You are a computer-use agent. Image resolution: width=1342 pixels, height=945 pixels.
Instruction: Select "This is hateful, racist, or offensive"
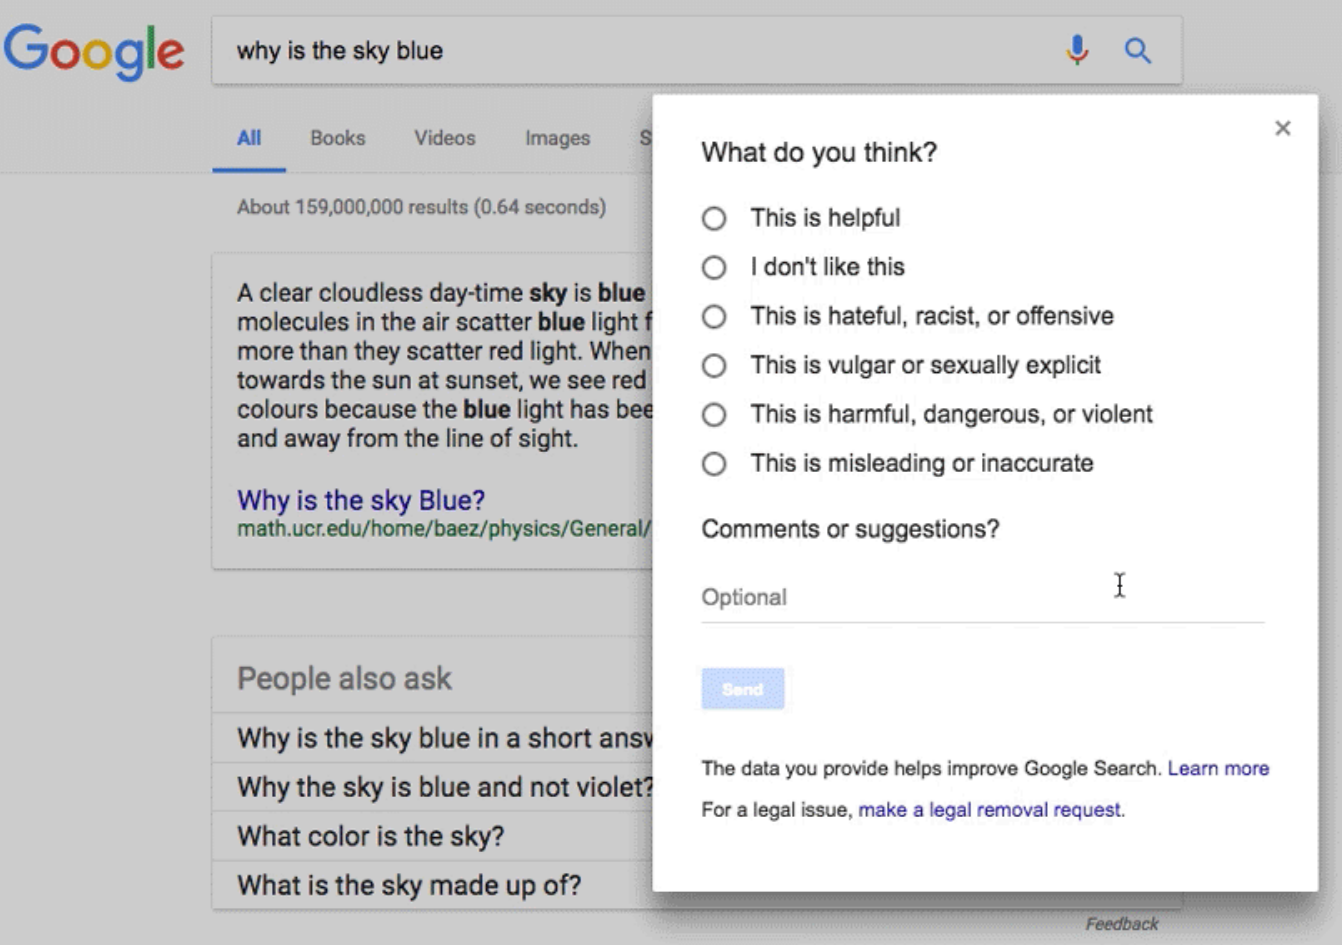(714, 316)
